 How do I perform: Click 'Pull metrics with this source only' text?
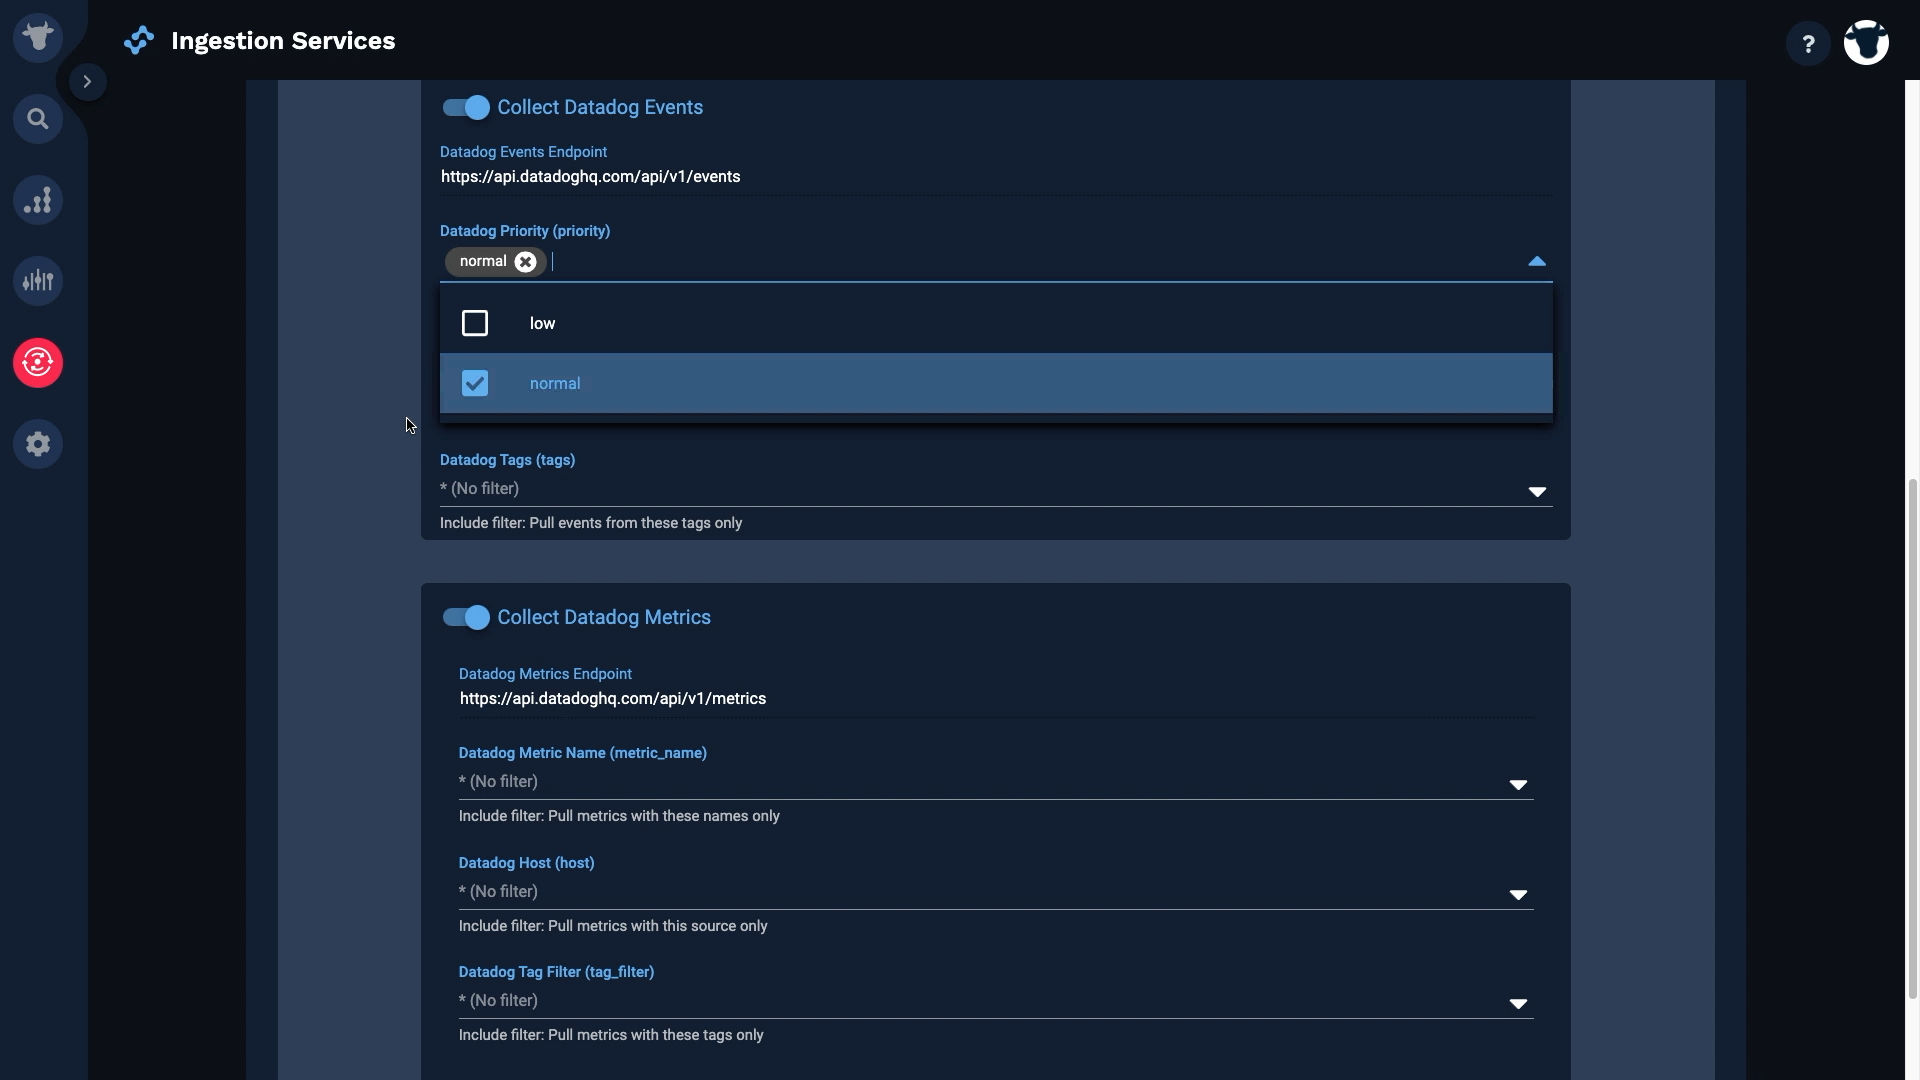pyautogui.click(x=658, y=926)
